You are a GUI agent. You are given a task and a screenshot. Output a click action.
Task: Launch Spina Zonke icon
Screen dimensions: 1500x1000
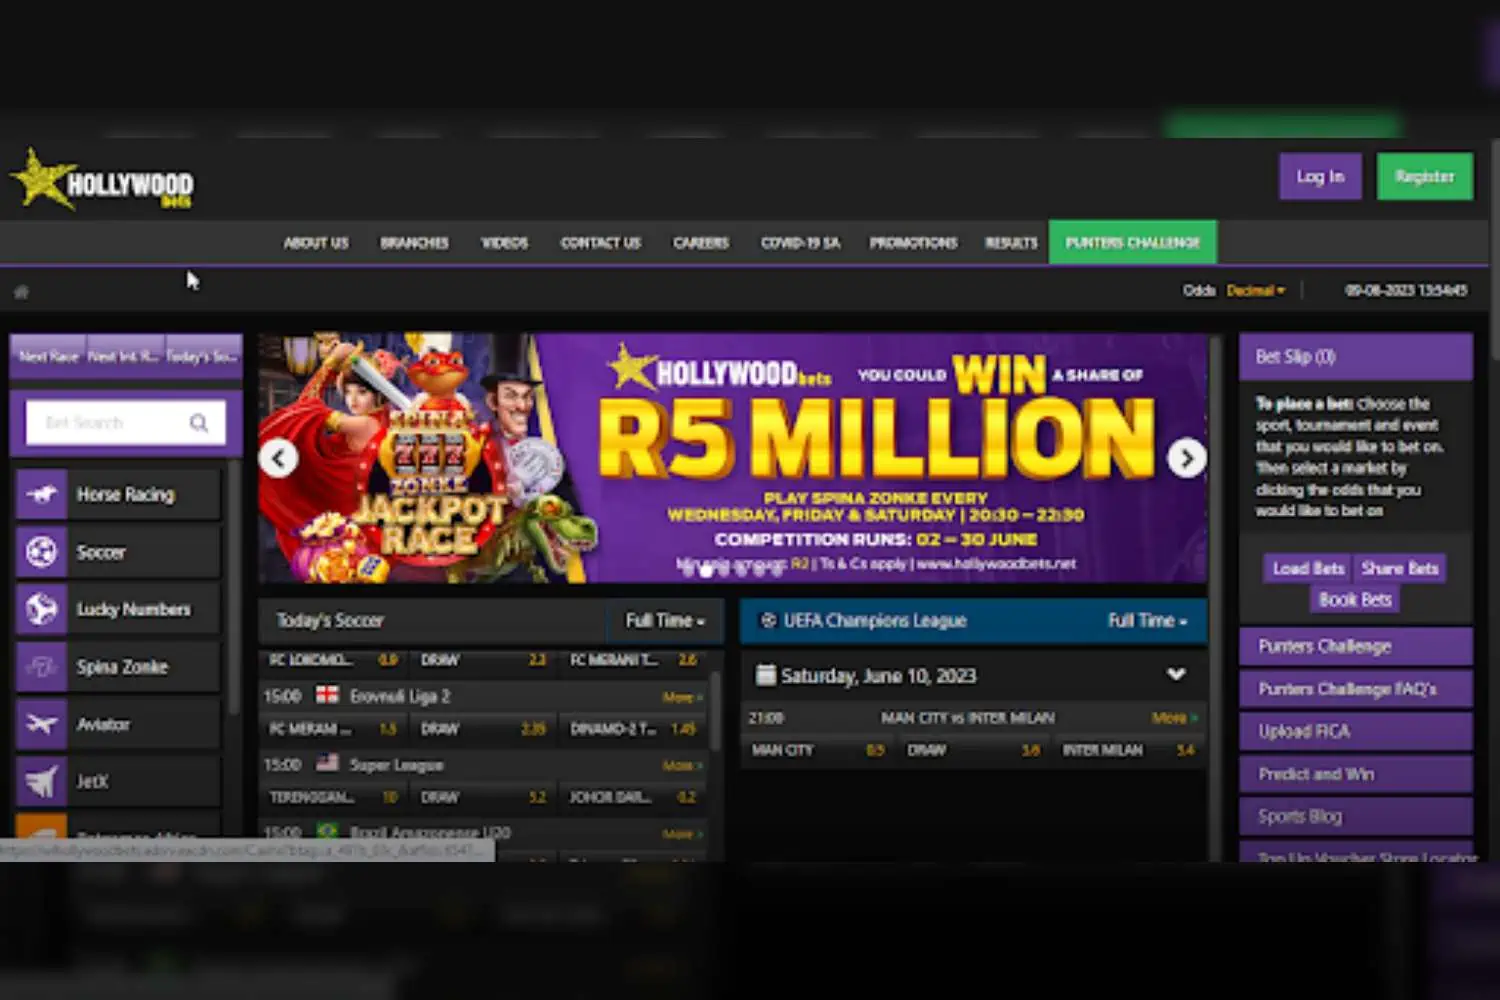click(x=41, y=667)
